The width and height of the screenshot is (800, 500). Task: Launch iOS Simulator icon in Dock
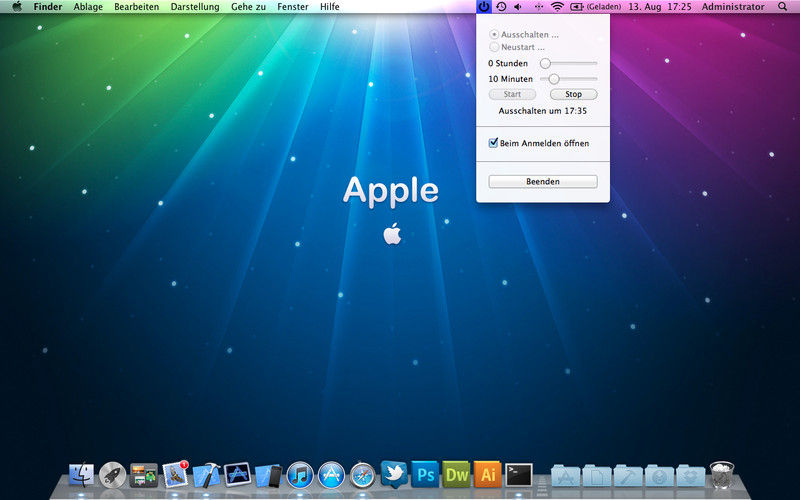(269, 476)
